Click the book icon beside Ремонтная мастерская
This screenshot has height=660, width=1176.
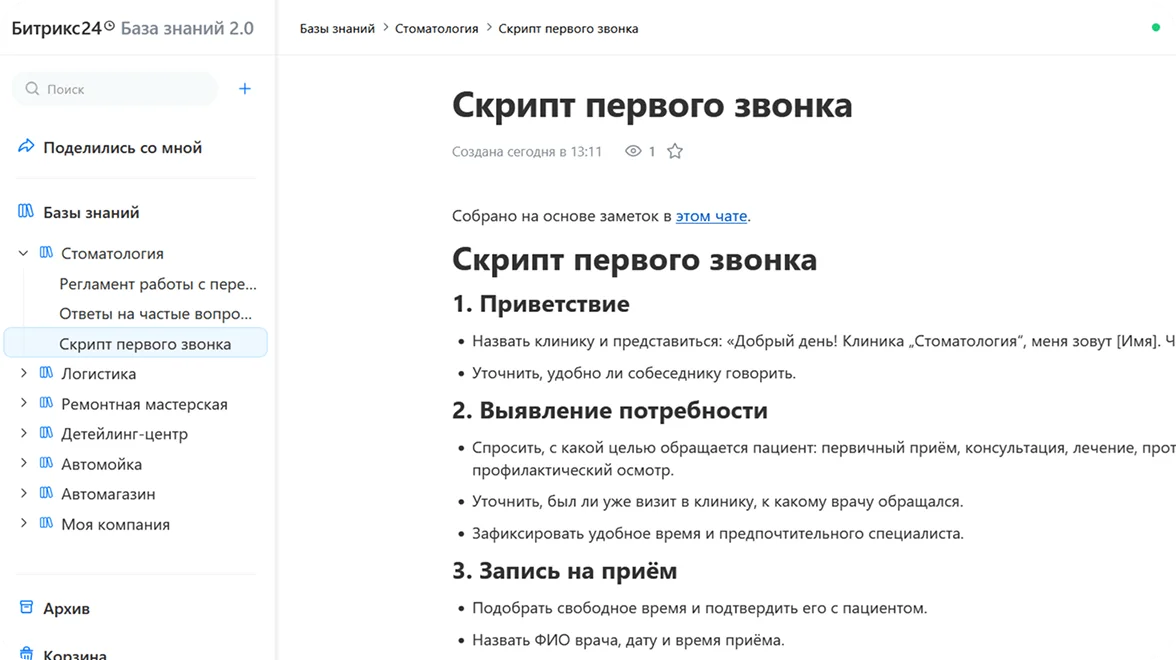coord(46,403)
